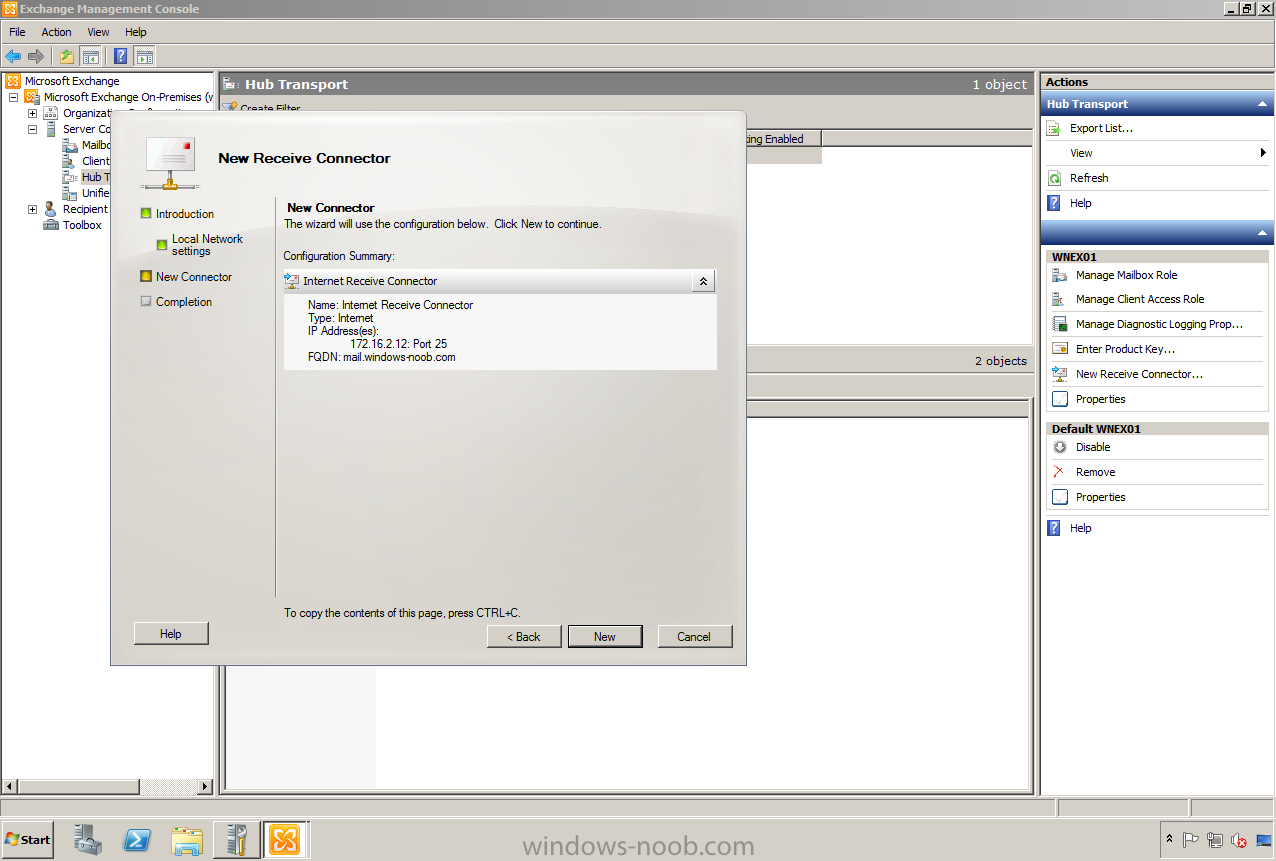The height and width of the screenshot is (861, 1276).
Task: Collapse the Internet Receive Connector summary chevron
Action: (703, 281)
